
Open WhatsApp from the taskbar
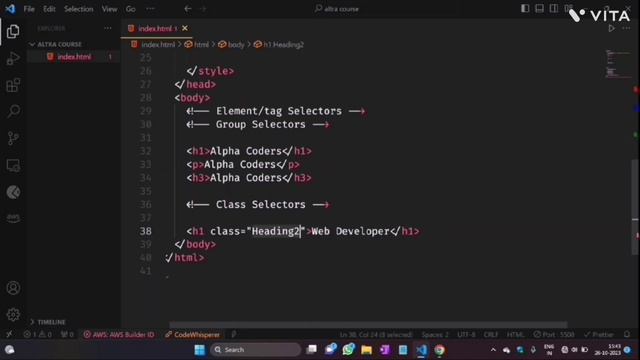(348, 350)
